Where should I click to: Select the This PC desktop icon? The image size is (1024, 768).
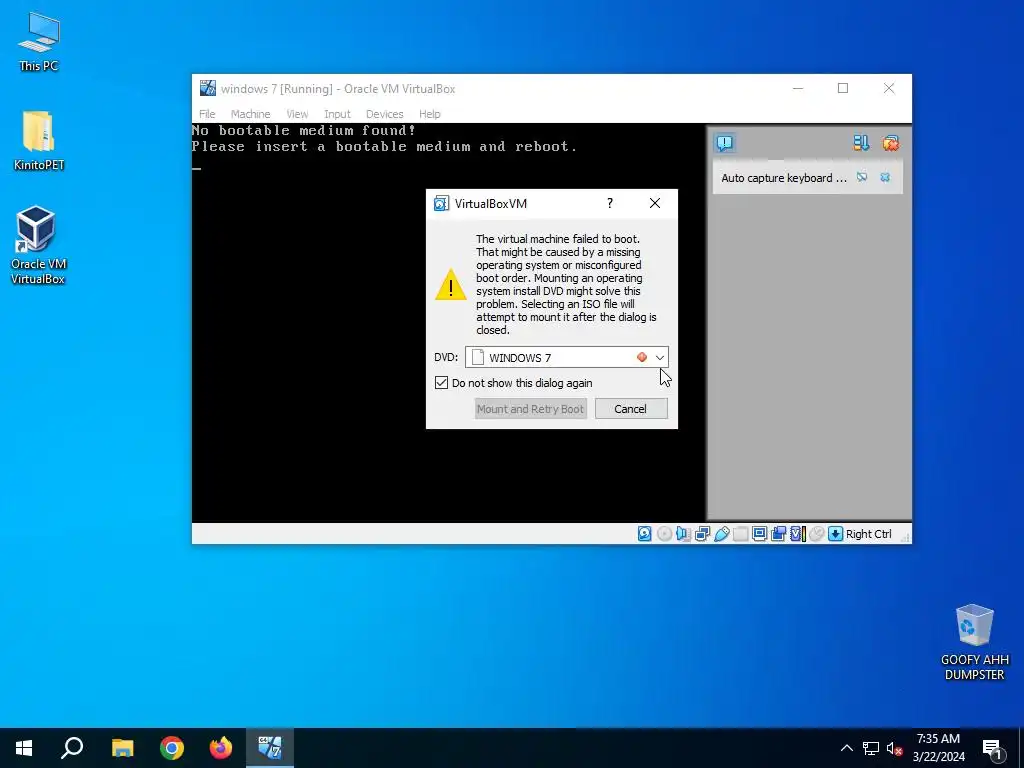pyautogui.click(x=39, y=42)
